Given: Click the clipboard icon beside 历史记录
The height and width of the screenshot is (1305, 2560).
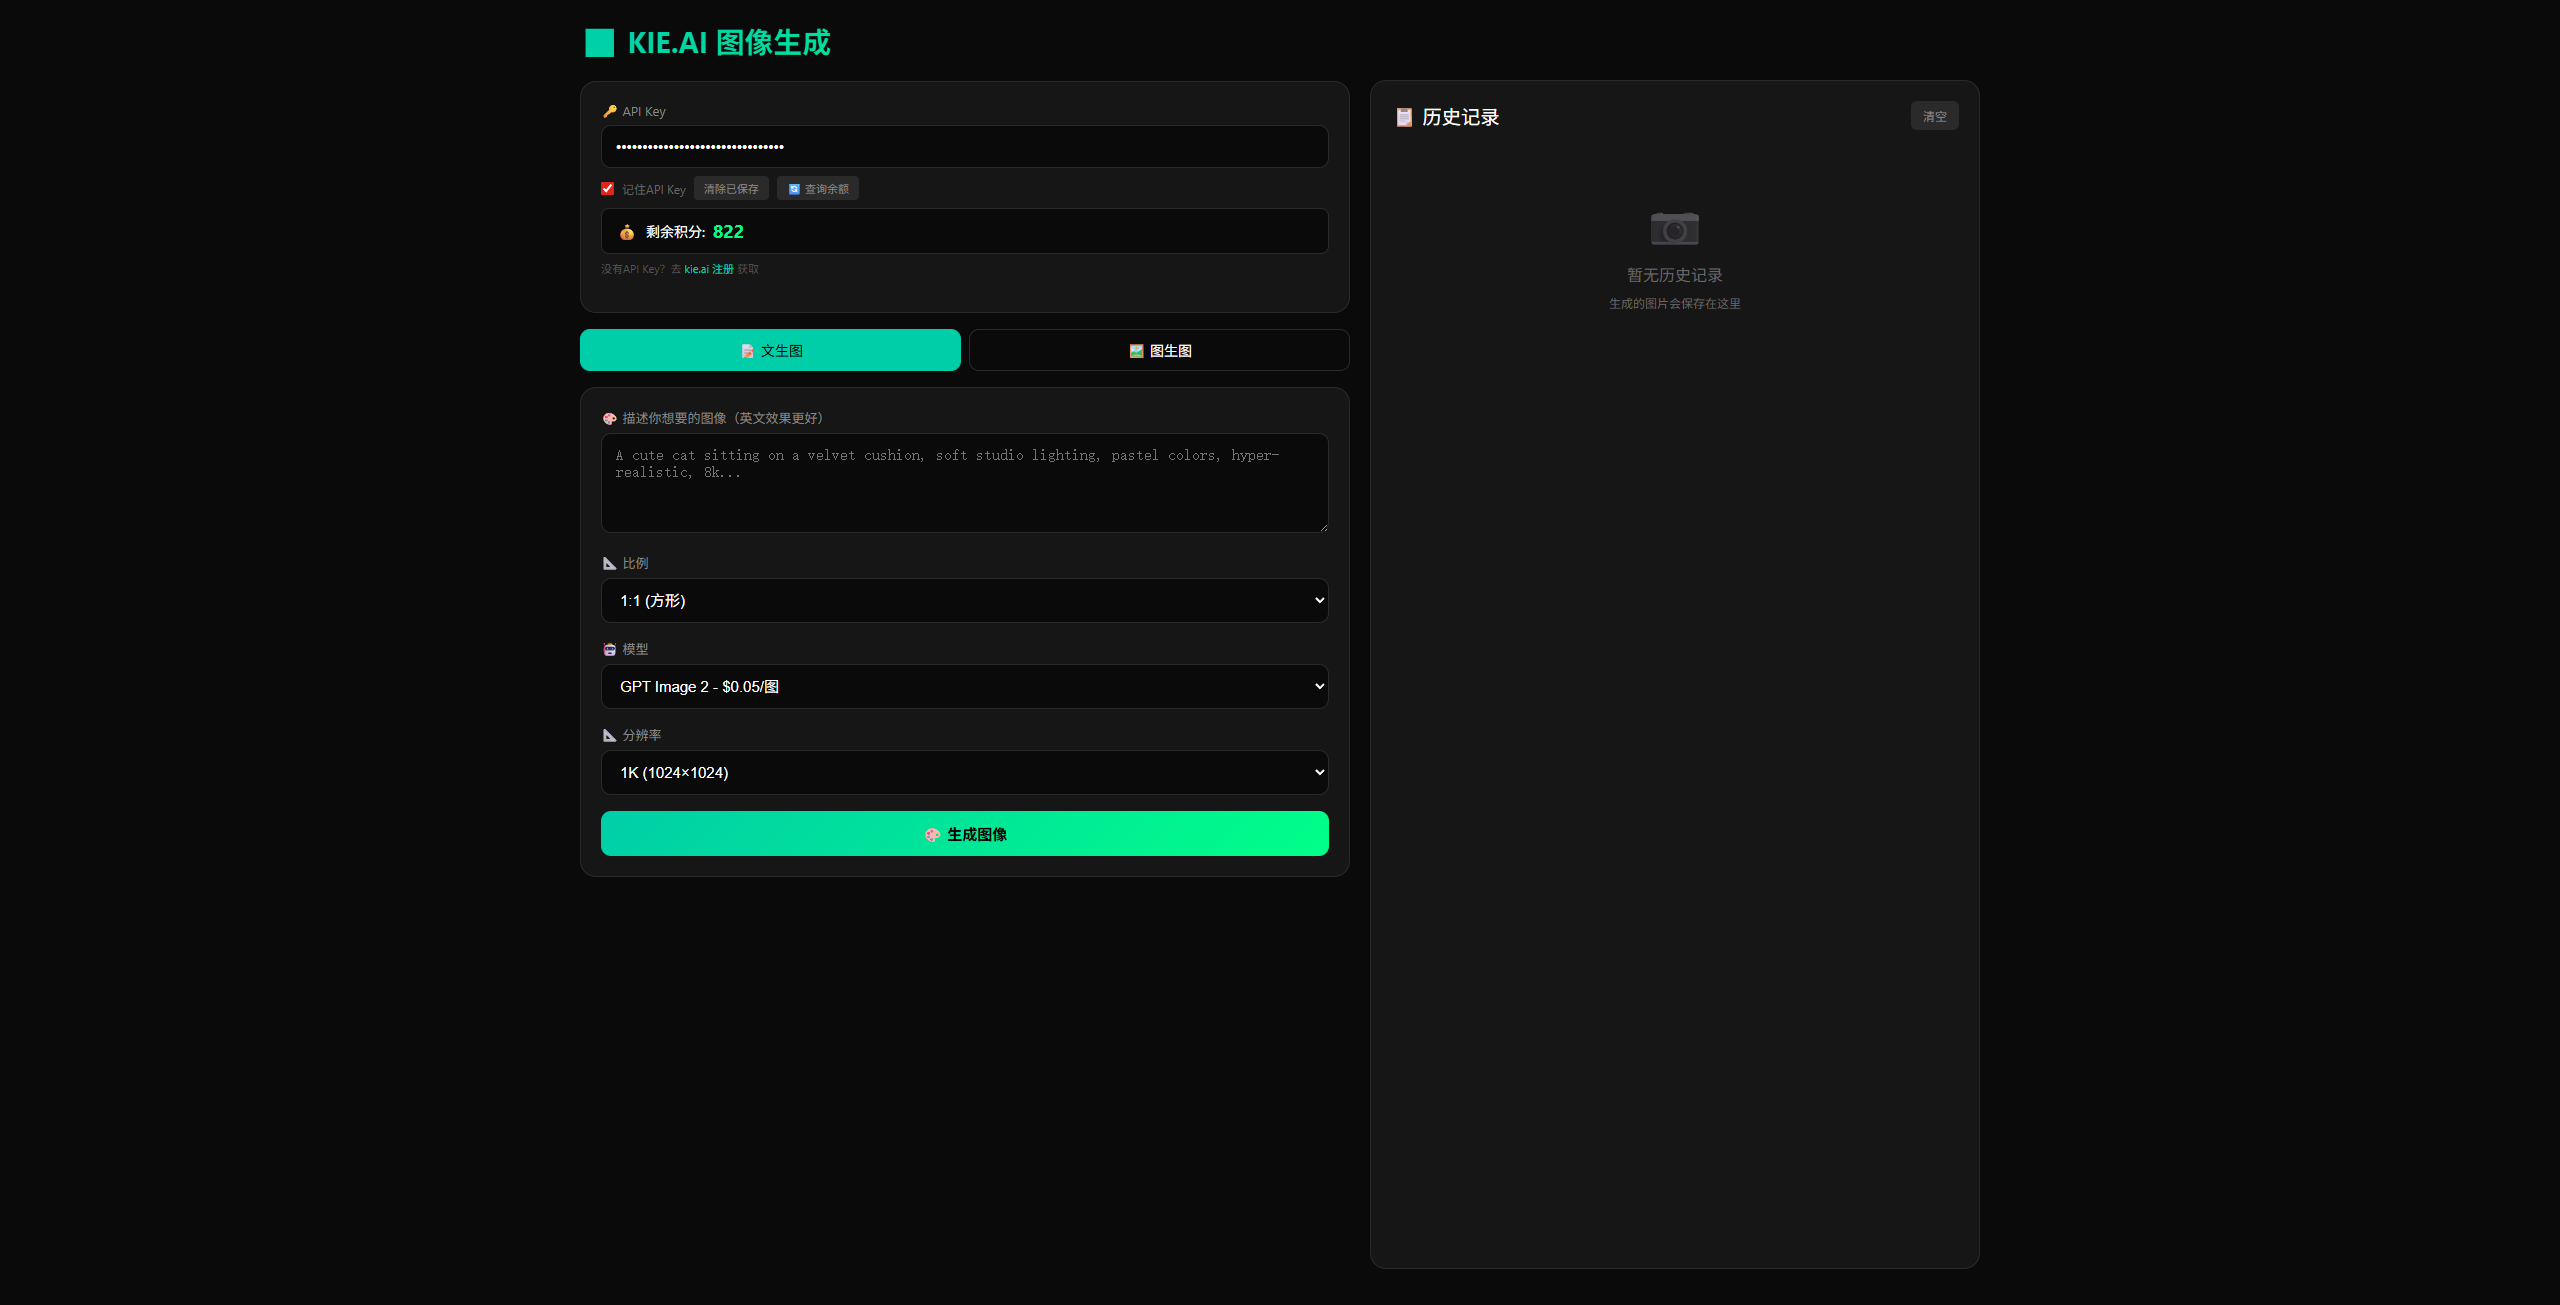Looking at the screenshot, I should [1404, 118].
